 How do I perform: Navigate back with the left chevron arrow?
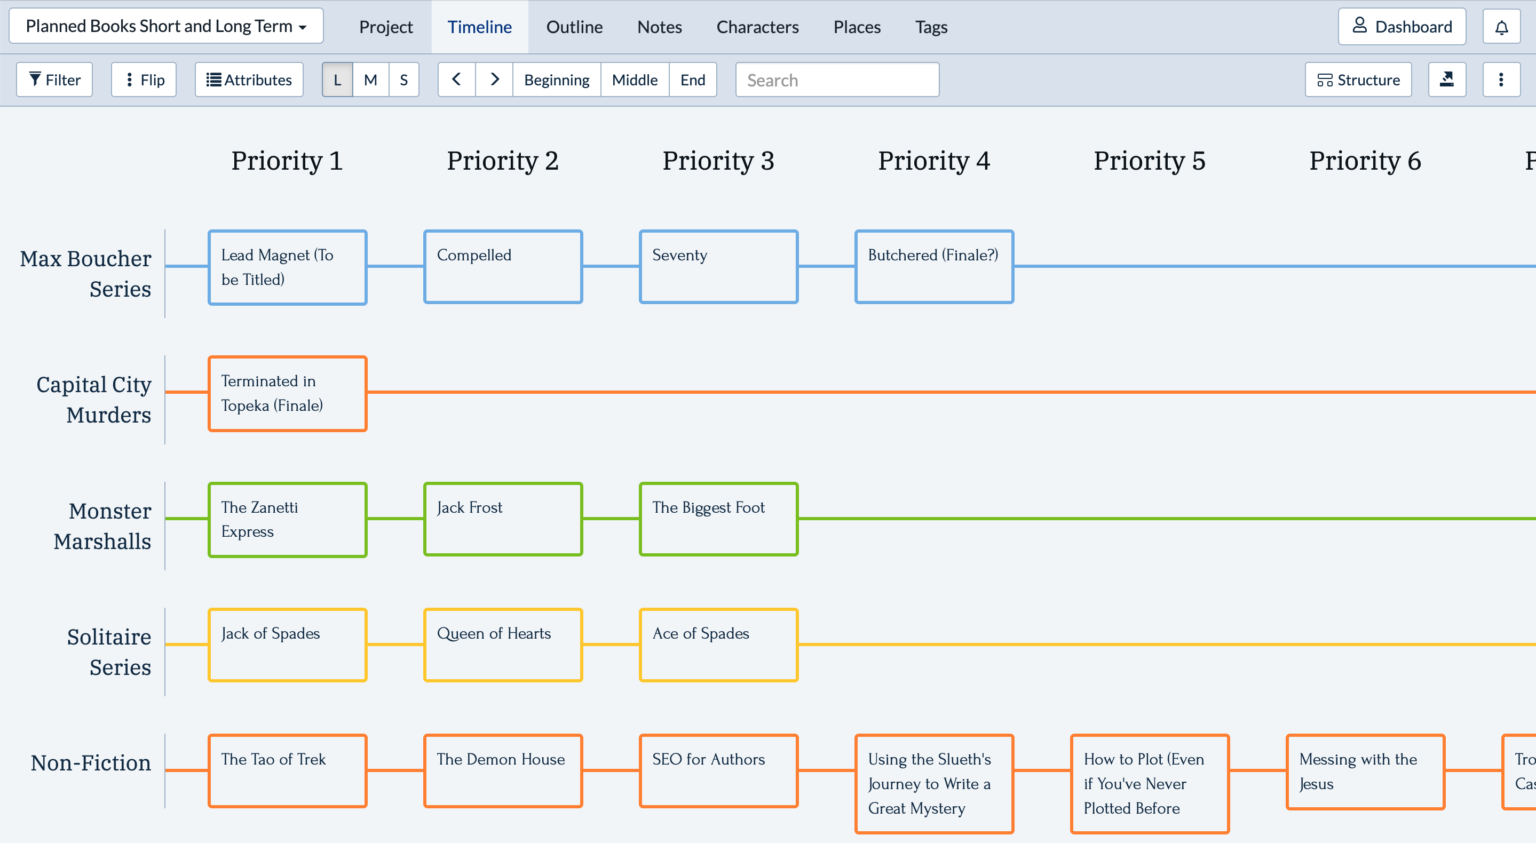pos(456,79)
